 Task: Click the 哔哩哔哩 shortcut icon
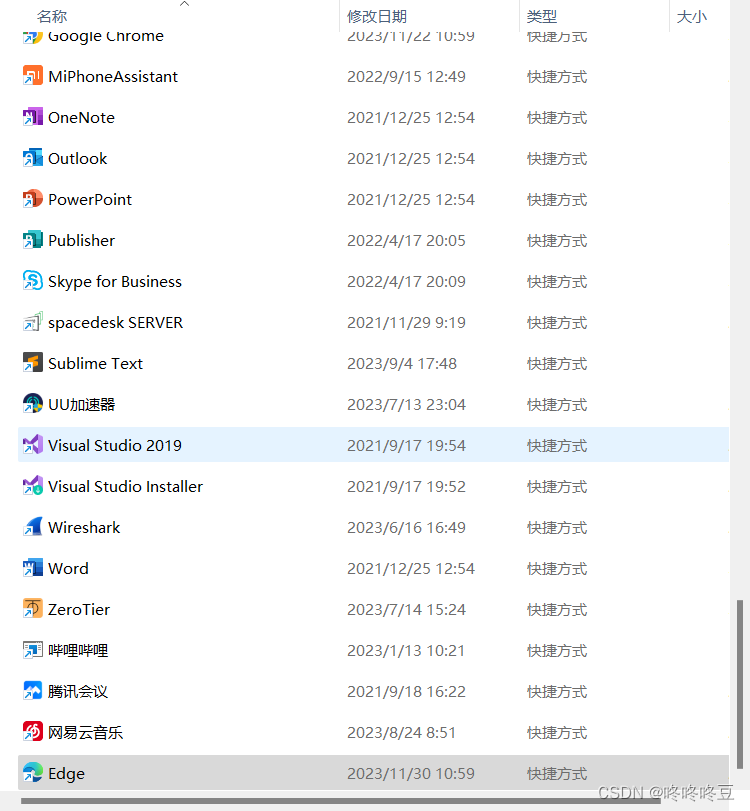pyautogui.click(x=33, y=650)
